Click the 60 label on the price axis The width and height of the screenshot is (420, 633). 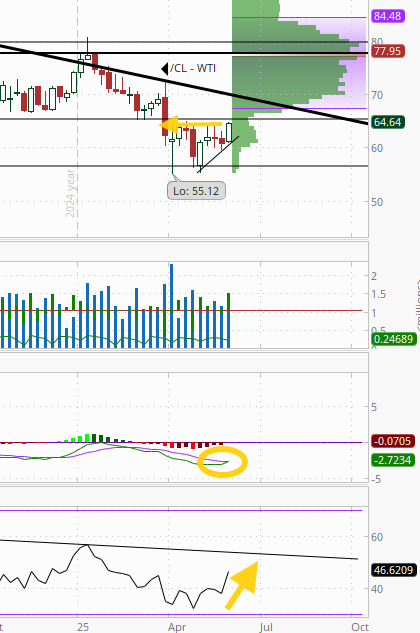tap(377, 148)
